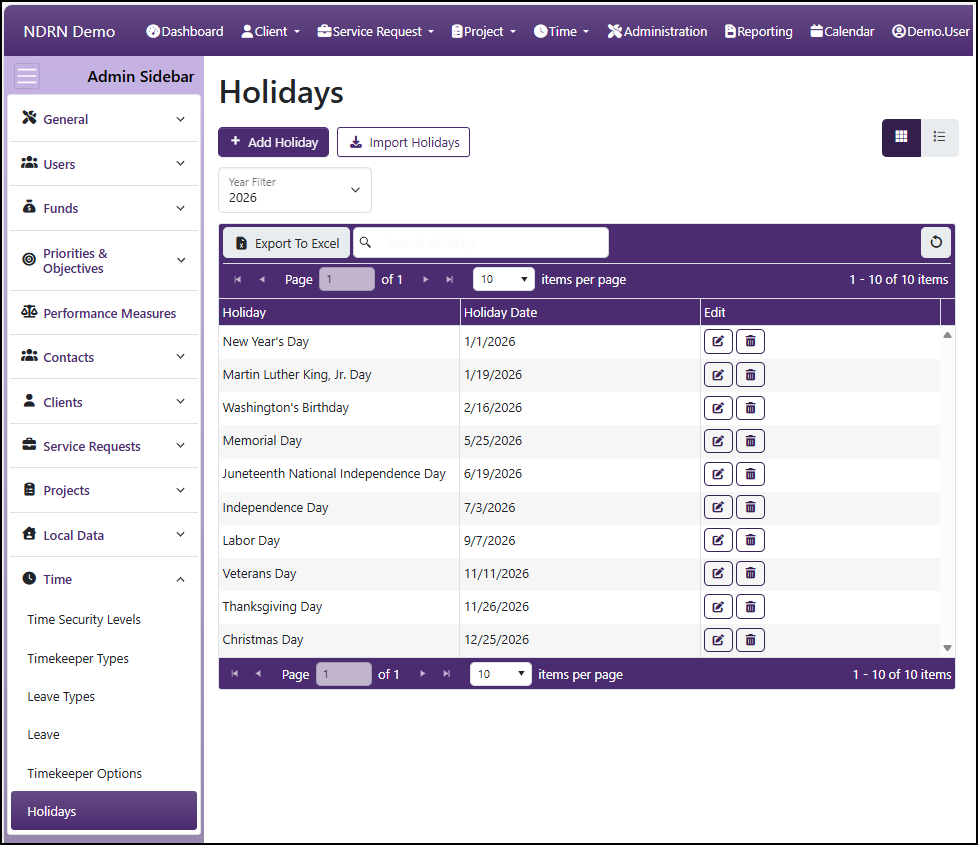Screen dimensions: 978x845
Task: Open bottom items per page dropdown
Action: [x=501, y=674]
